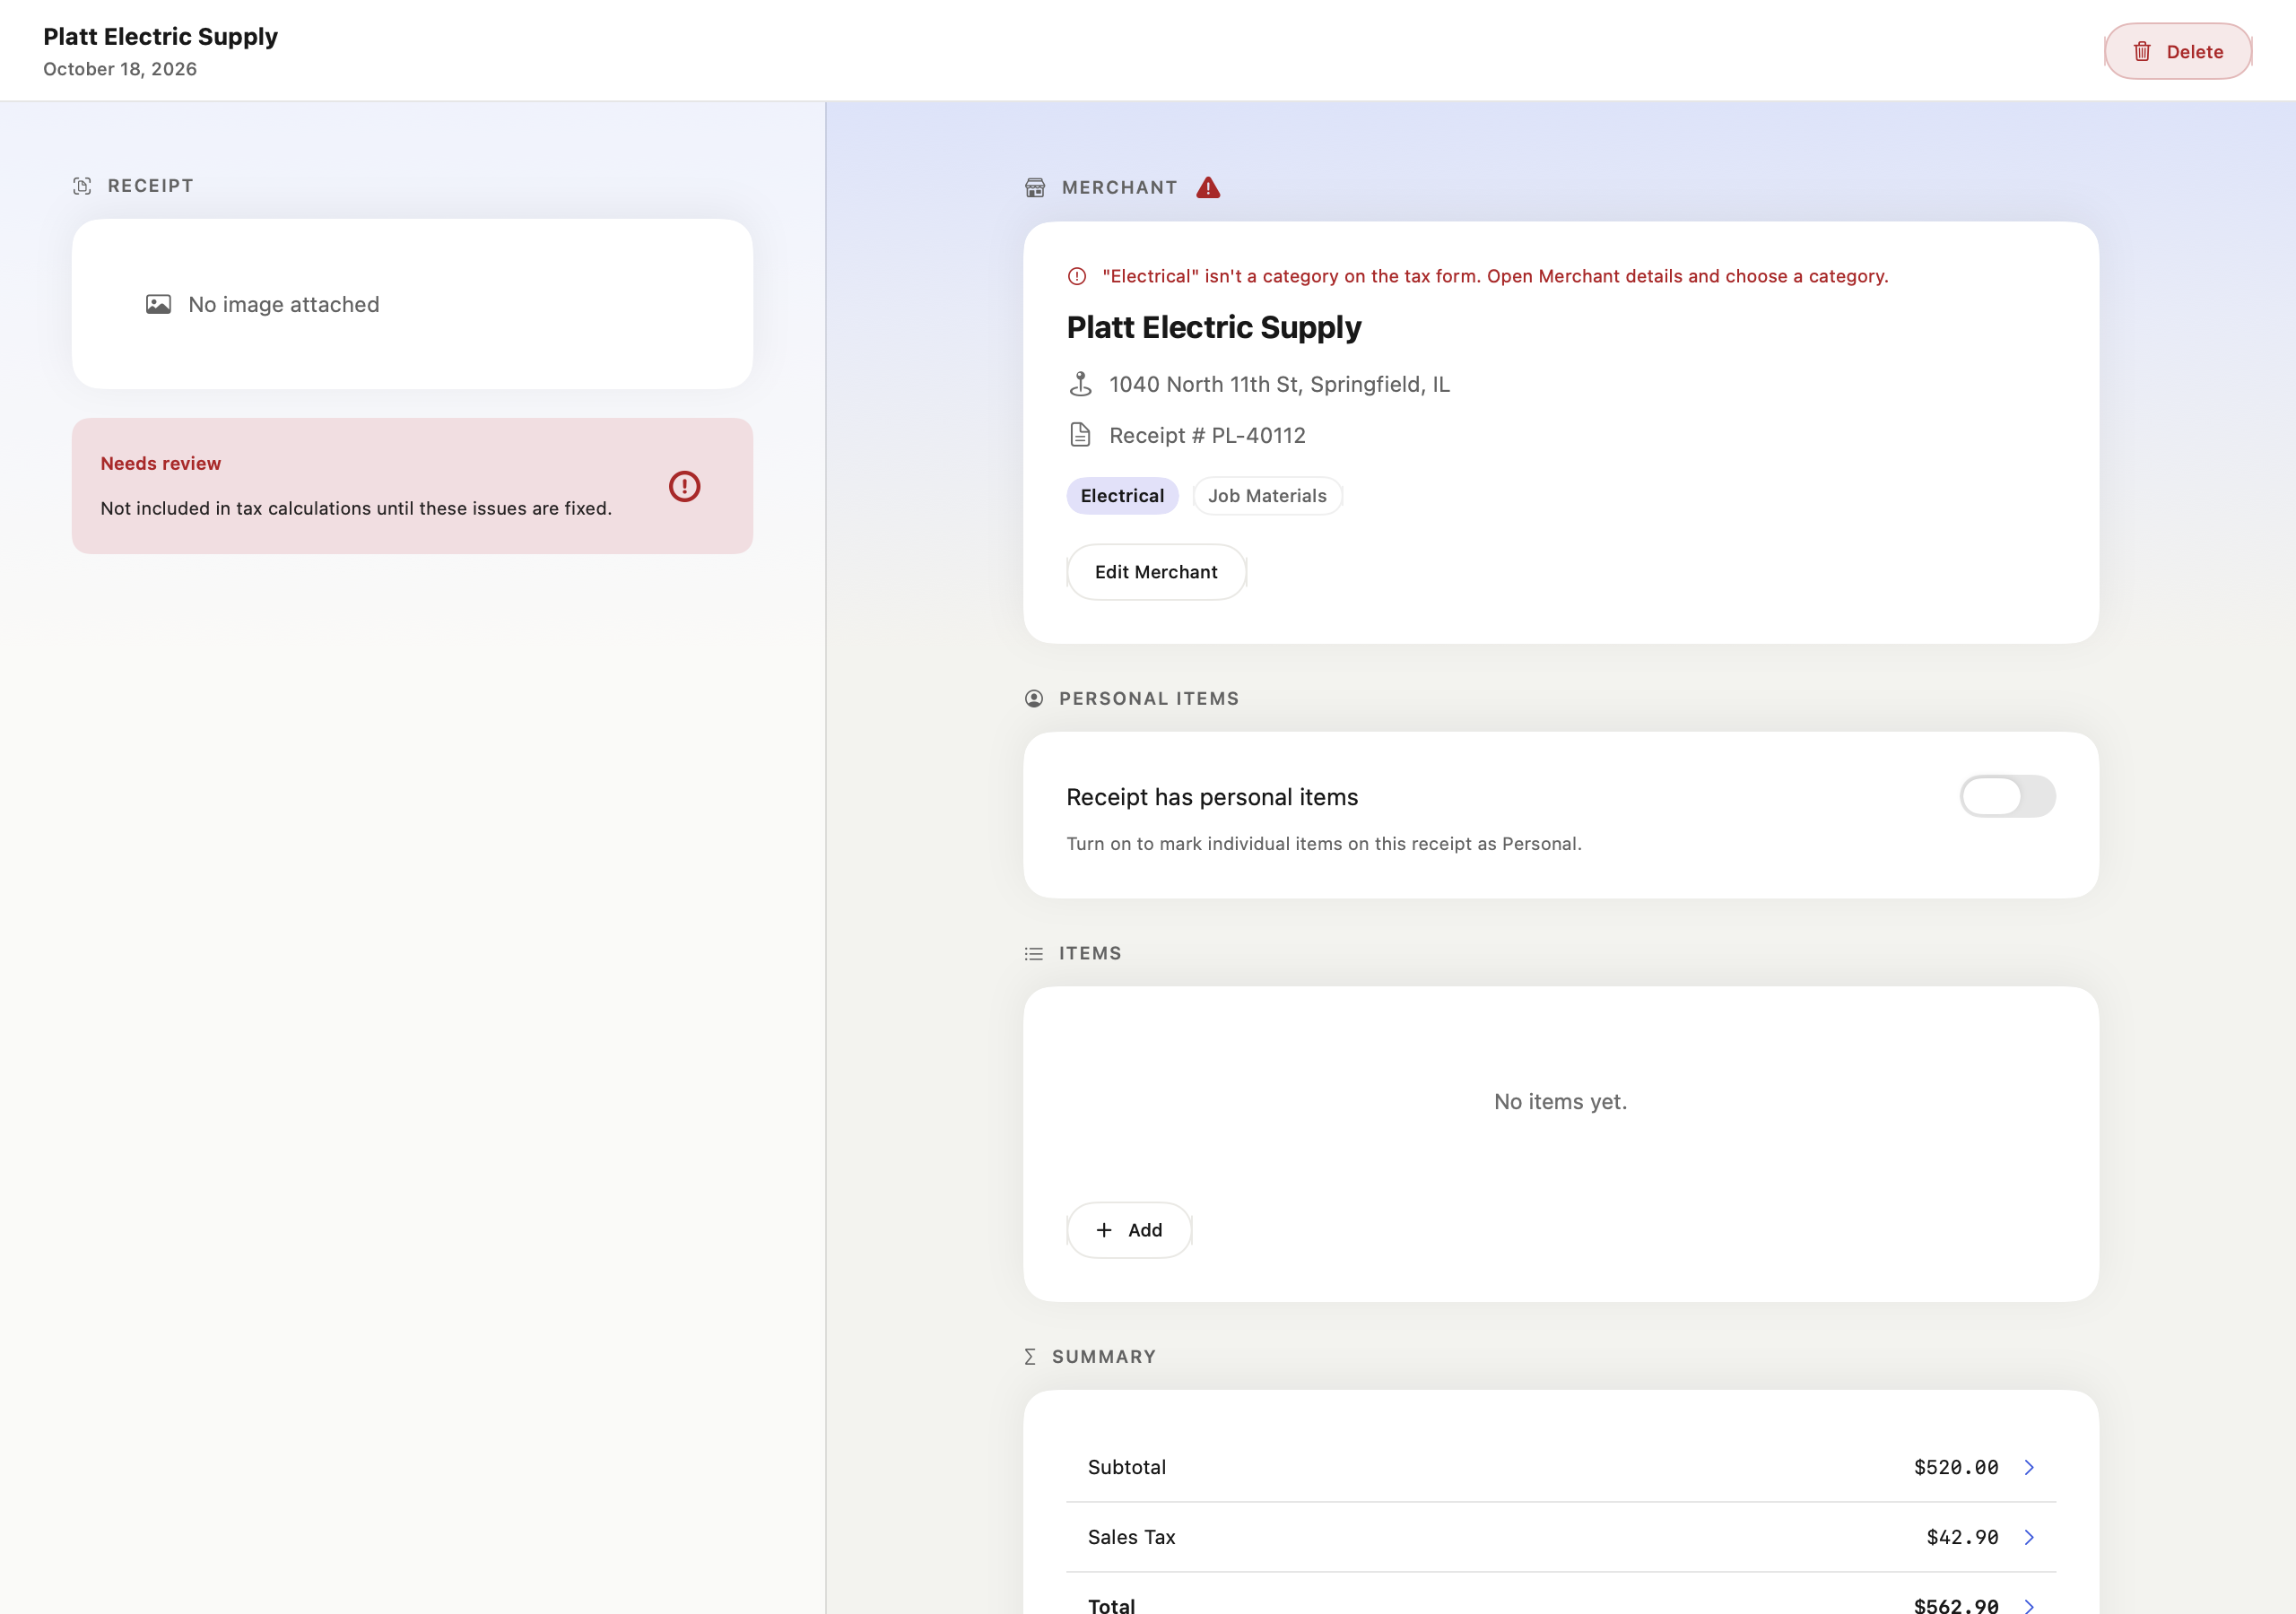Viewport: 2296px width, 1614px height.
Task: Click the Receipt # PL-40112 text
Action: point(1207,435)
